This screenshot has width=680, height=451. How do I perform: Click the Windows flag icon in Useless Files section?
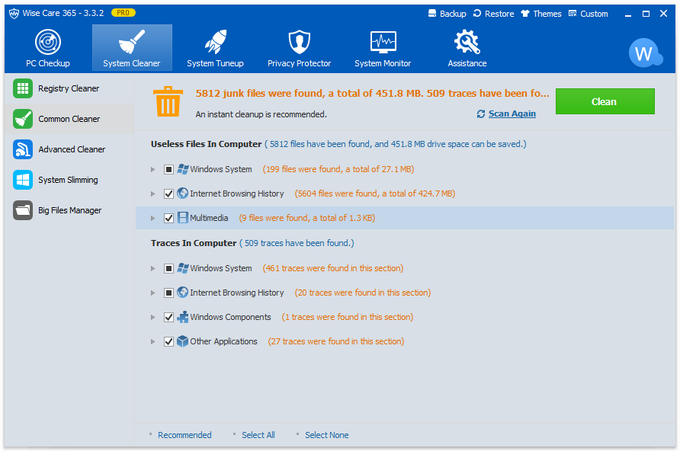click(183, 169)
